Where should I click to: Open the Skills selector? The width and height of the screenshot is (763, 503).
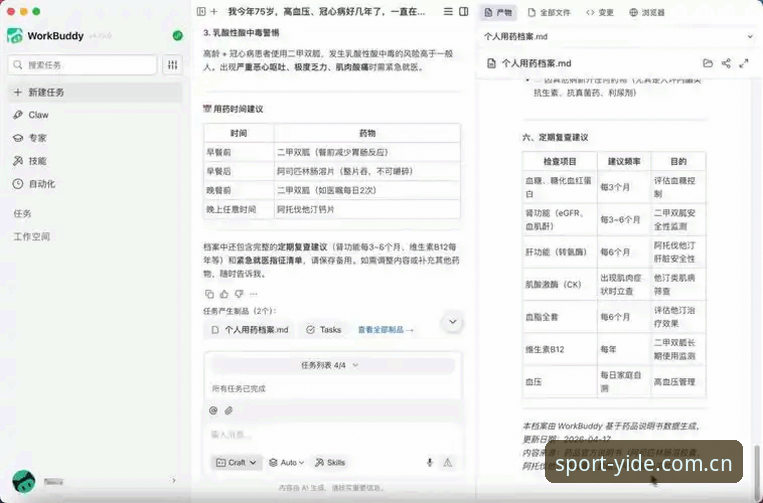330,463
